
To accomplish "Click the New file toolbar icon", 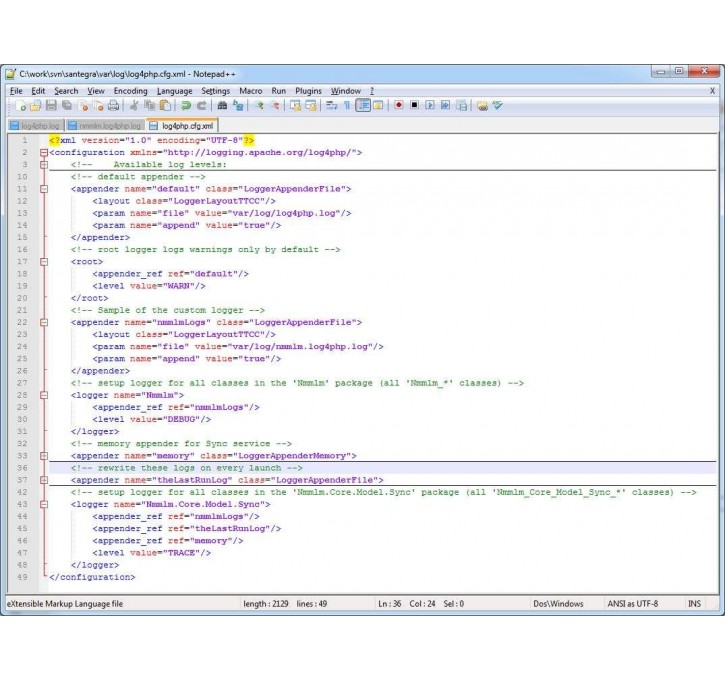I will click(x=19, y=105).
